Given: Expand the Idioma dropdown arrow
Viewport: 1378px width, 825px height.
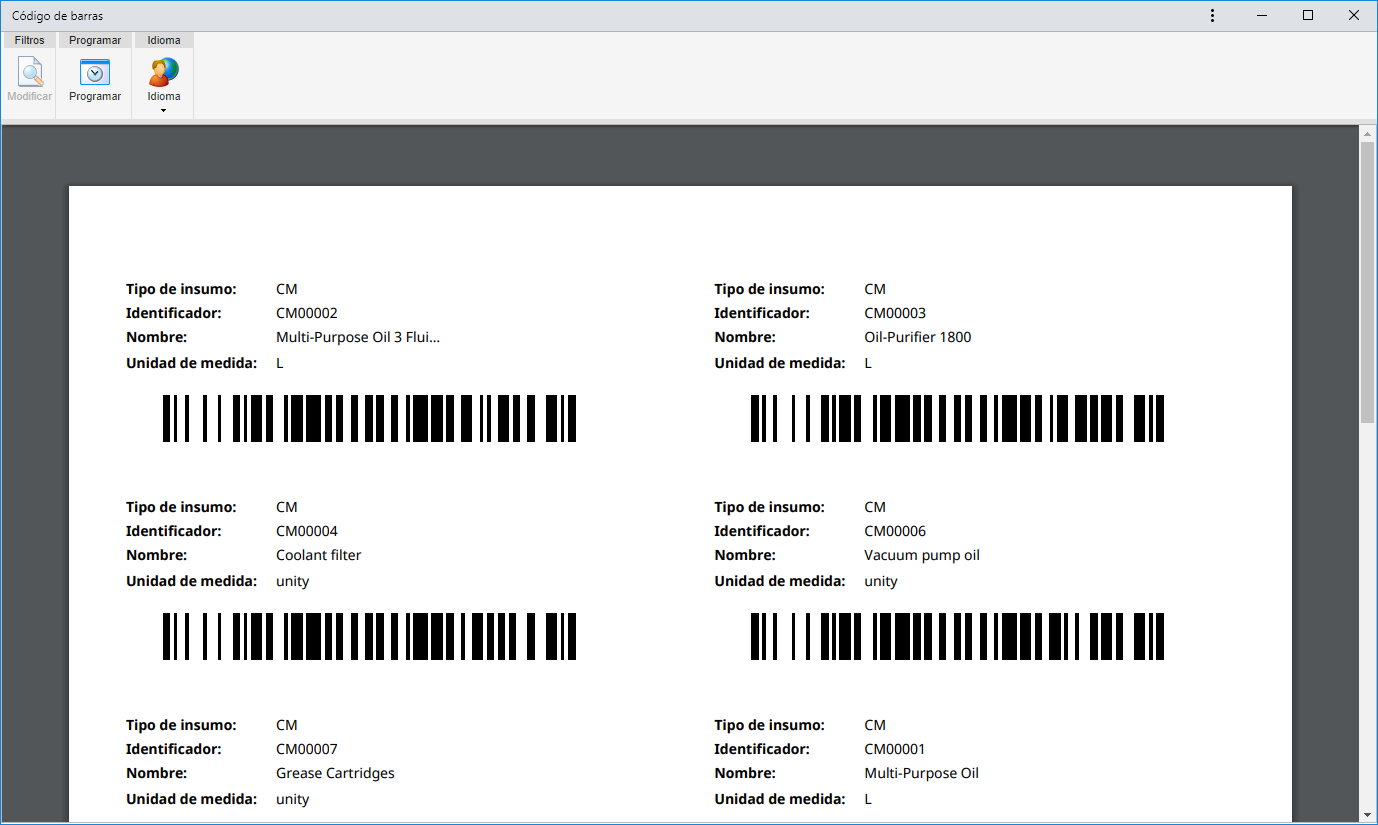Looking at the screenshot, I should [x=163, y=110].
